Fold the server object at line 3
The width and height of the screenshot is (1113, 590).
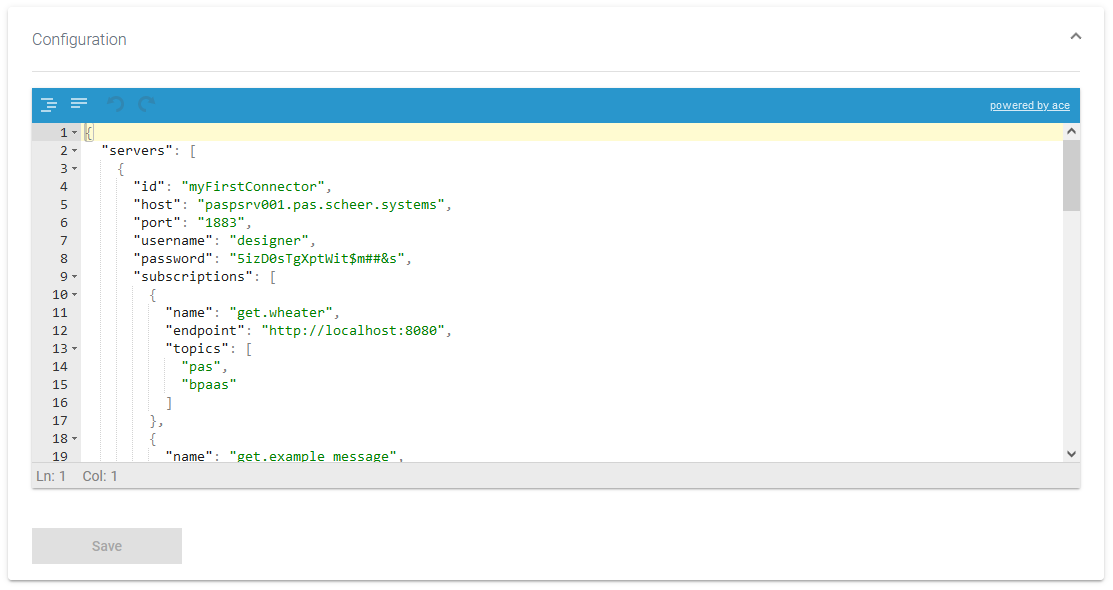[x=74, y=169]
